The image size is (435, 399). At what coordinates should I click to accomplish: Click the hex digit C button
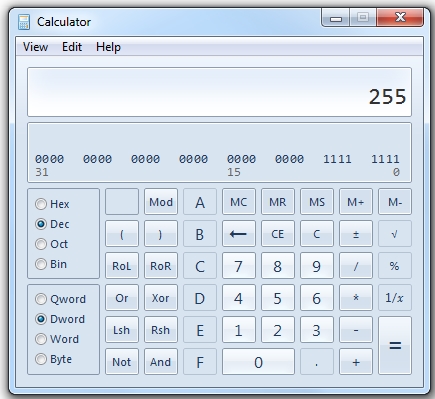coord(200,266)
